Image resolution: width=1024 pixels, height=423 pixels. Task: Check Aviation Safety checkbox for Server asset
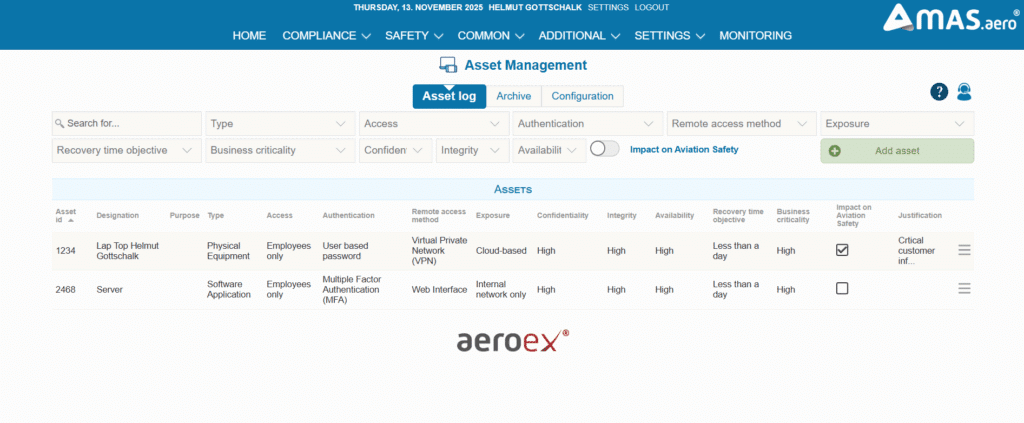[842, 288]
